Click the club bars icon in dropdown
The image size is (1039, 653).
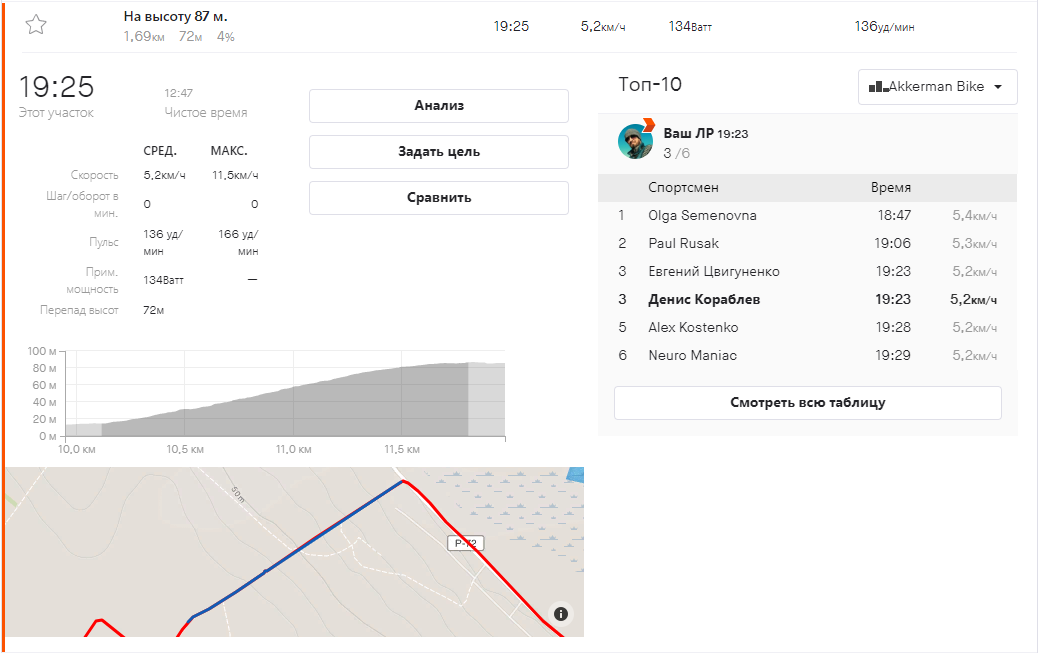coord(877,87)
